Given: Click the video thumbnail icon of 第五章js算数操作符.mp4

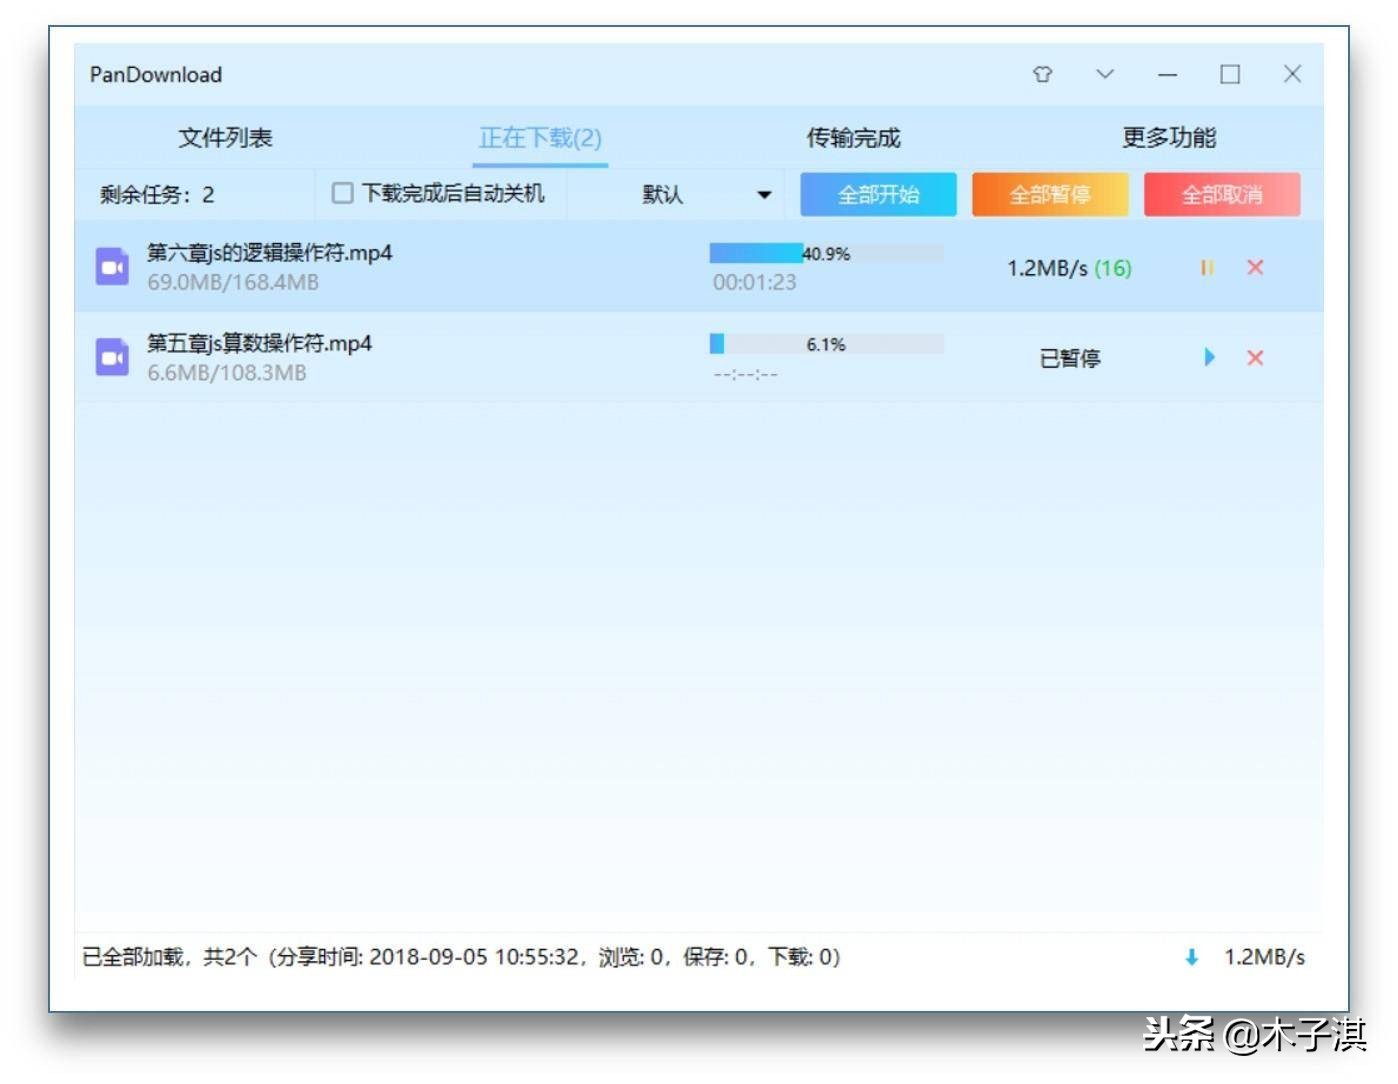Looking at the screenshot, I should (111, 357).
